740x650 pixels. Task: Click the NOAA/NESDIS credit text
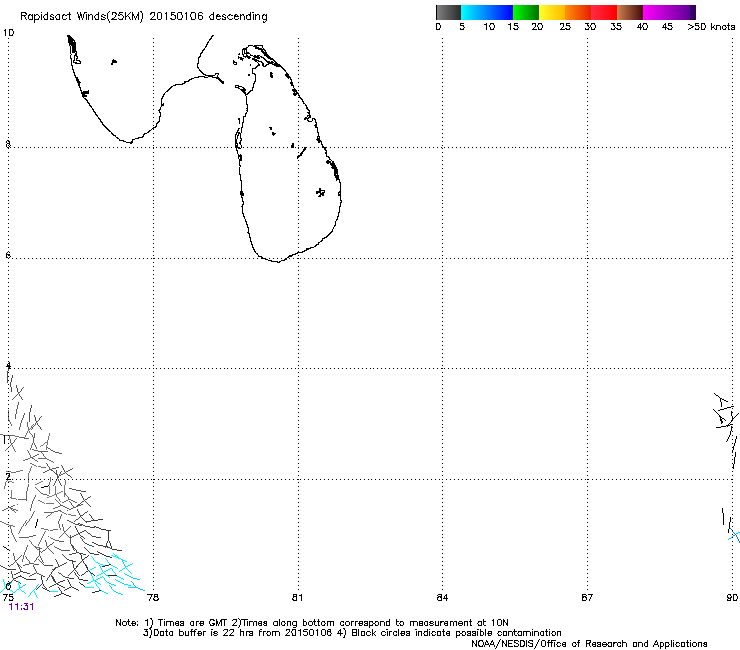click(589, 644)
